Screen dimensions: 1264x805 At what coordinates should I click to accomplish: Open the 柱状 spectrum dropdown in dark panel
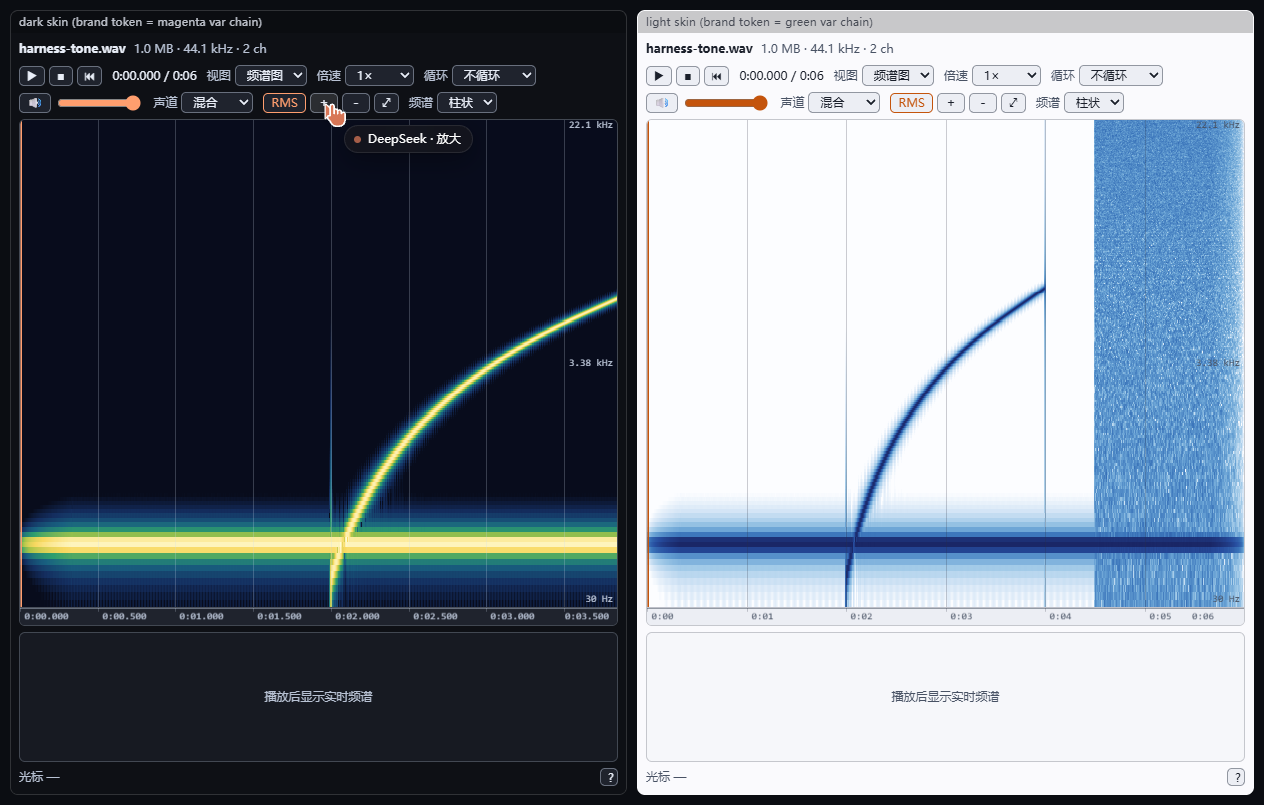point(467,103)
